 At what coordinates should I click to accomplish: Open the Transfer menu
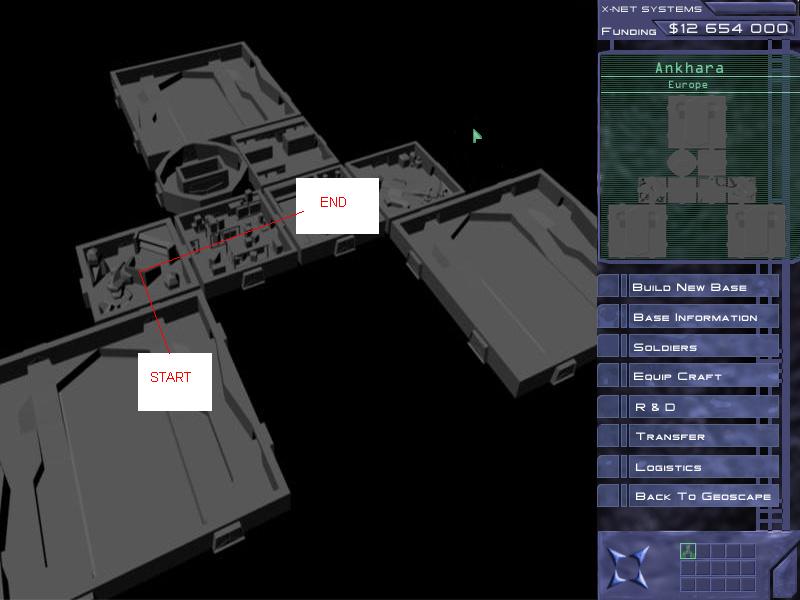click(x=689, y=437)
